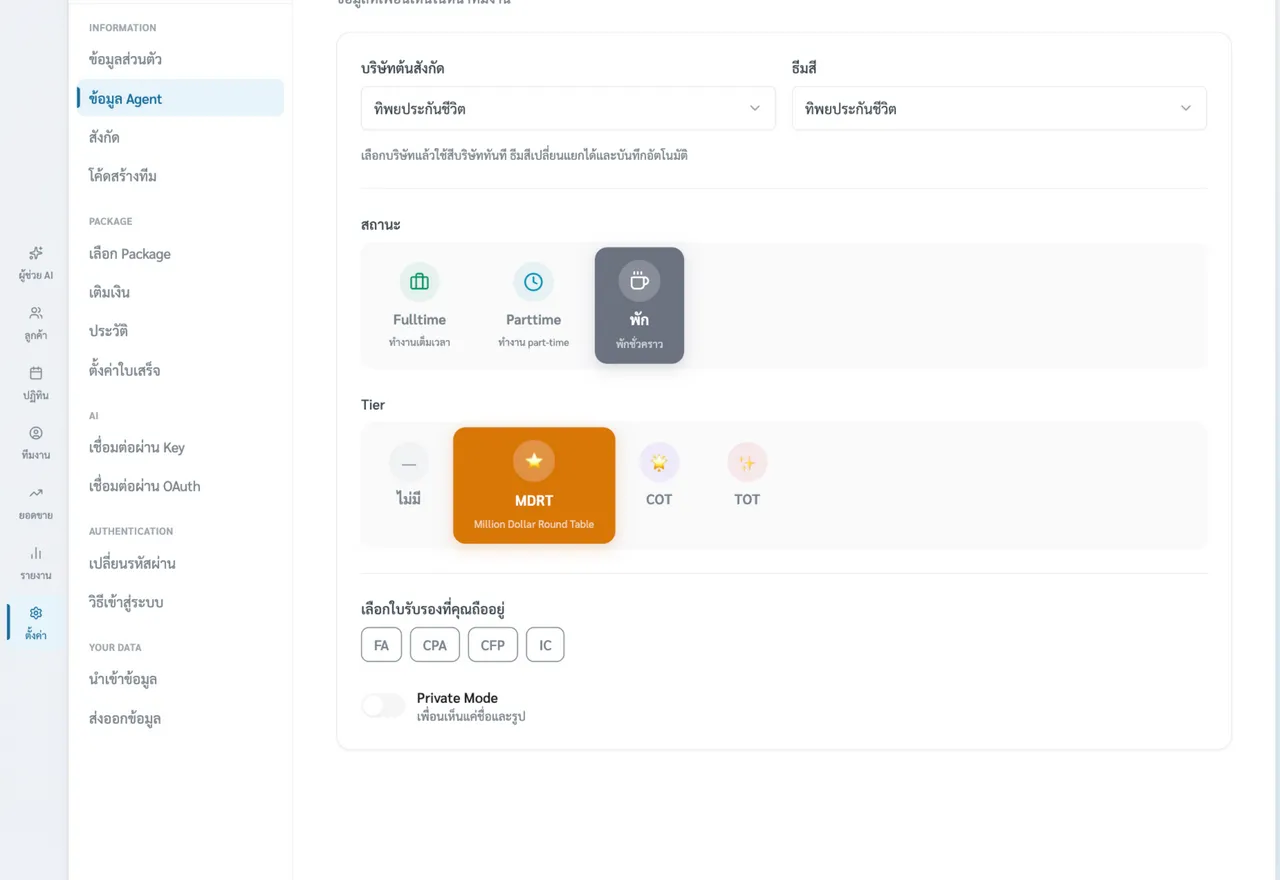Image resolution: width=1280 pixels, height=880 pixels.
Task: Enable the Private Mode switch
Action: click(383, 706)
